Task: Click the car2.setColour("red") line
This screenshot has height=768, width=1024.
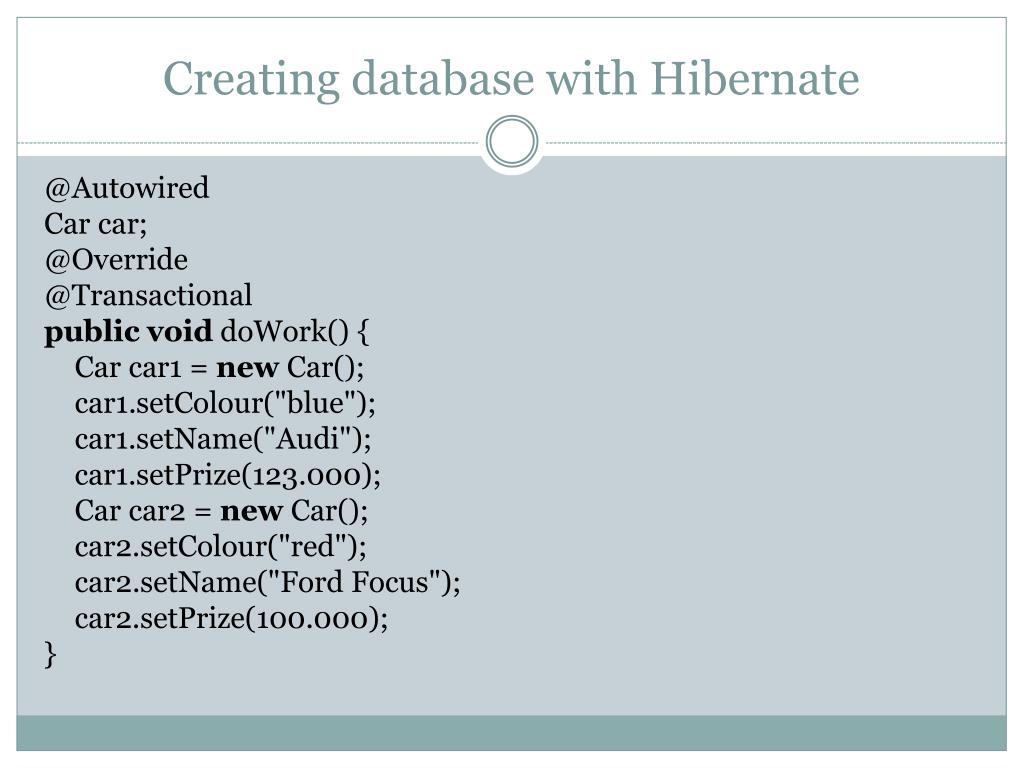Action: [221, 547]
